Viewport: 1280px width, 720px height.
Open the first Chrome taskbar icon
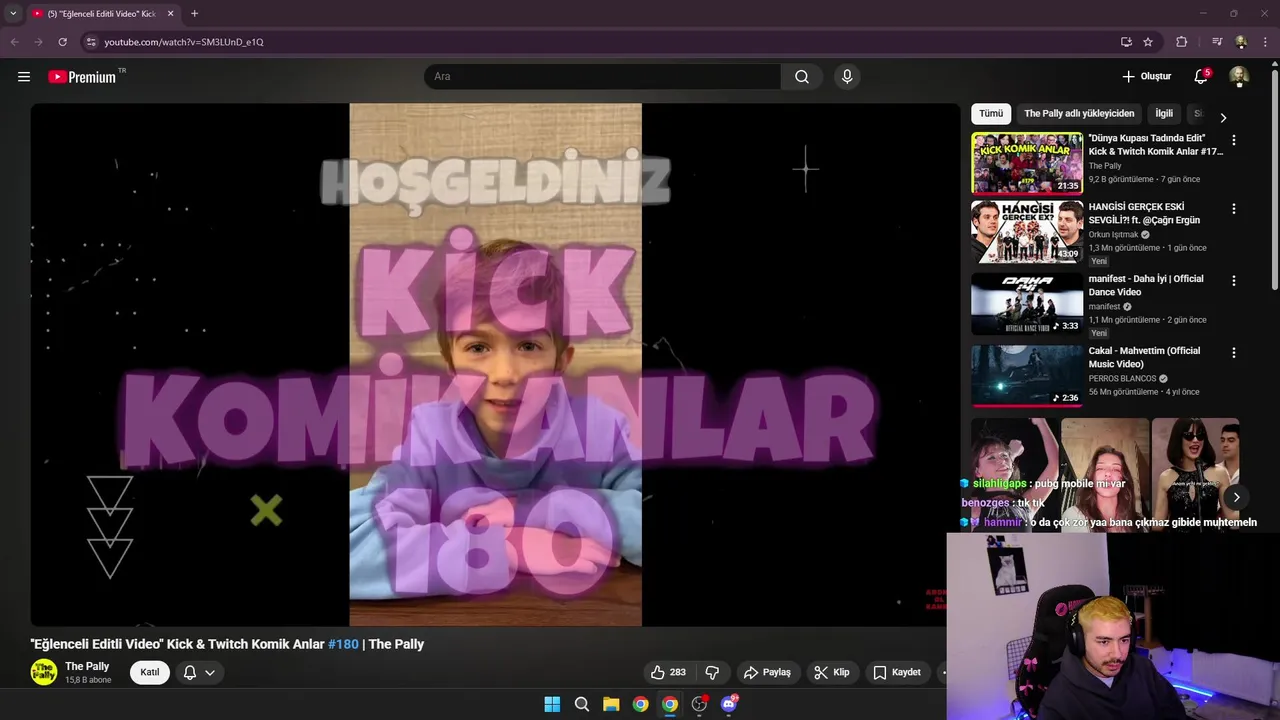[640, 704]
